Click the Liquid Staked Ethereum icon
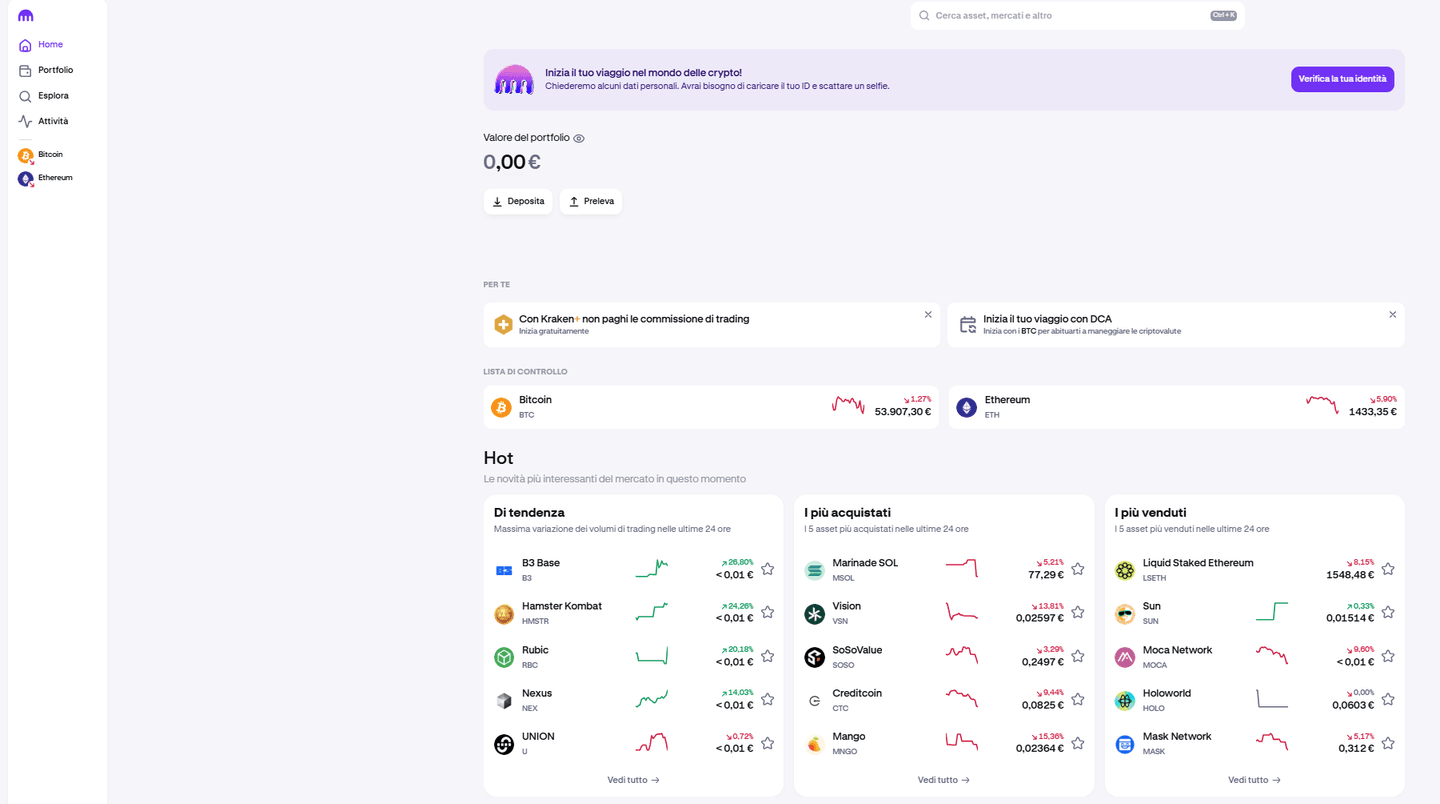1440x804 pixels. 1125,570
